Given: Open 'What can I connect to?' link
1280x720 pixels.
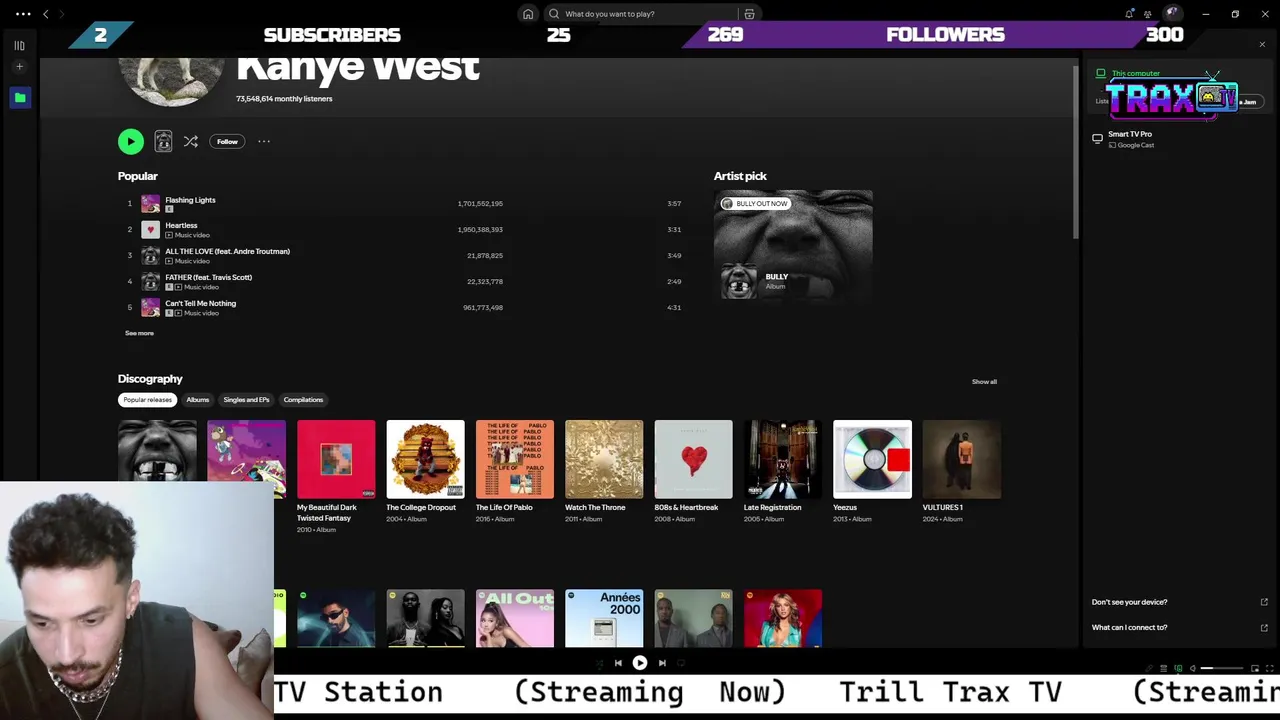Looking at the screenshot, I should pyautogui.click(x=1179, y=628).
